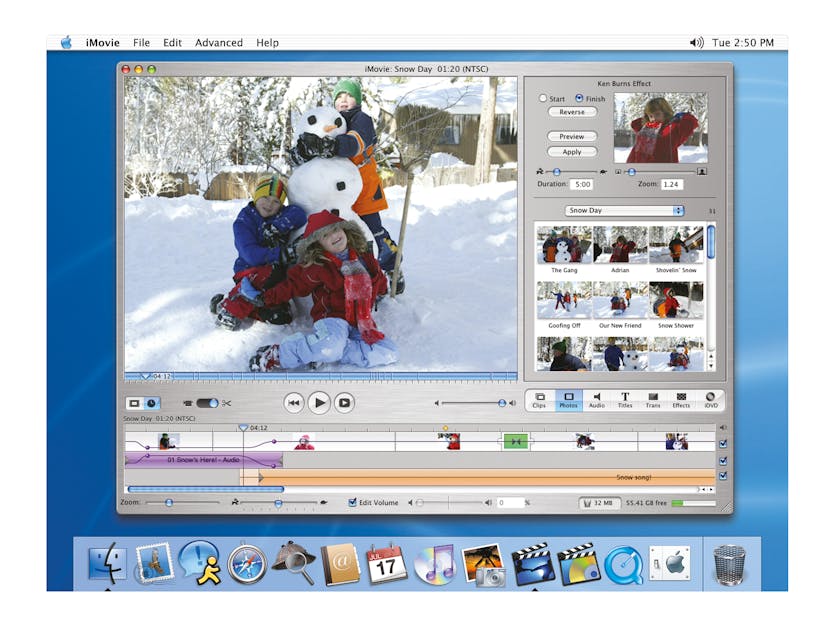The image size is (835, 626).
Task: Open the Clips pane
Action: tap(539, 400)
